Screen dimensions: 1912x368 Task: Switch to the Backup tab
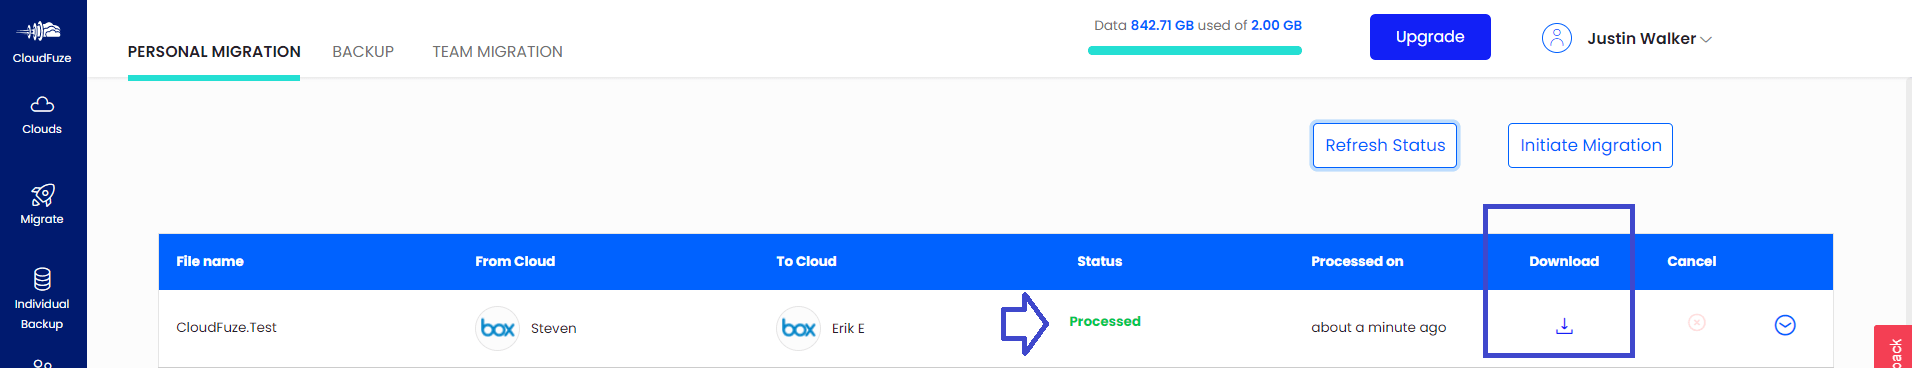363,52
